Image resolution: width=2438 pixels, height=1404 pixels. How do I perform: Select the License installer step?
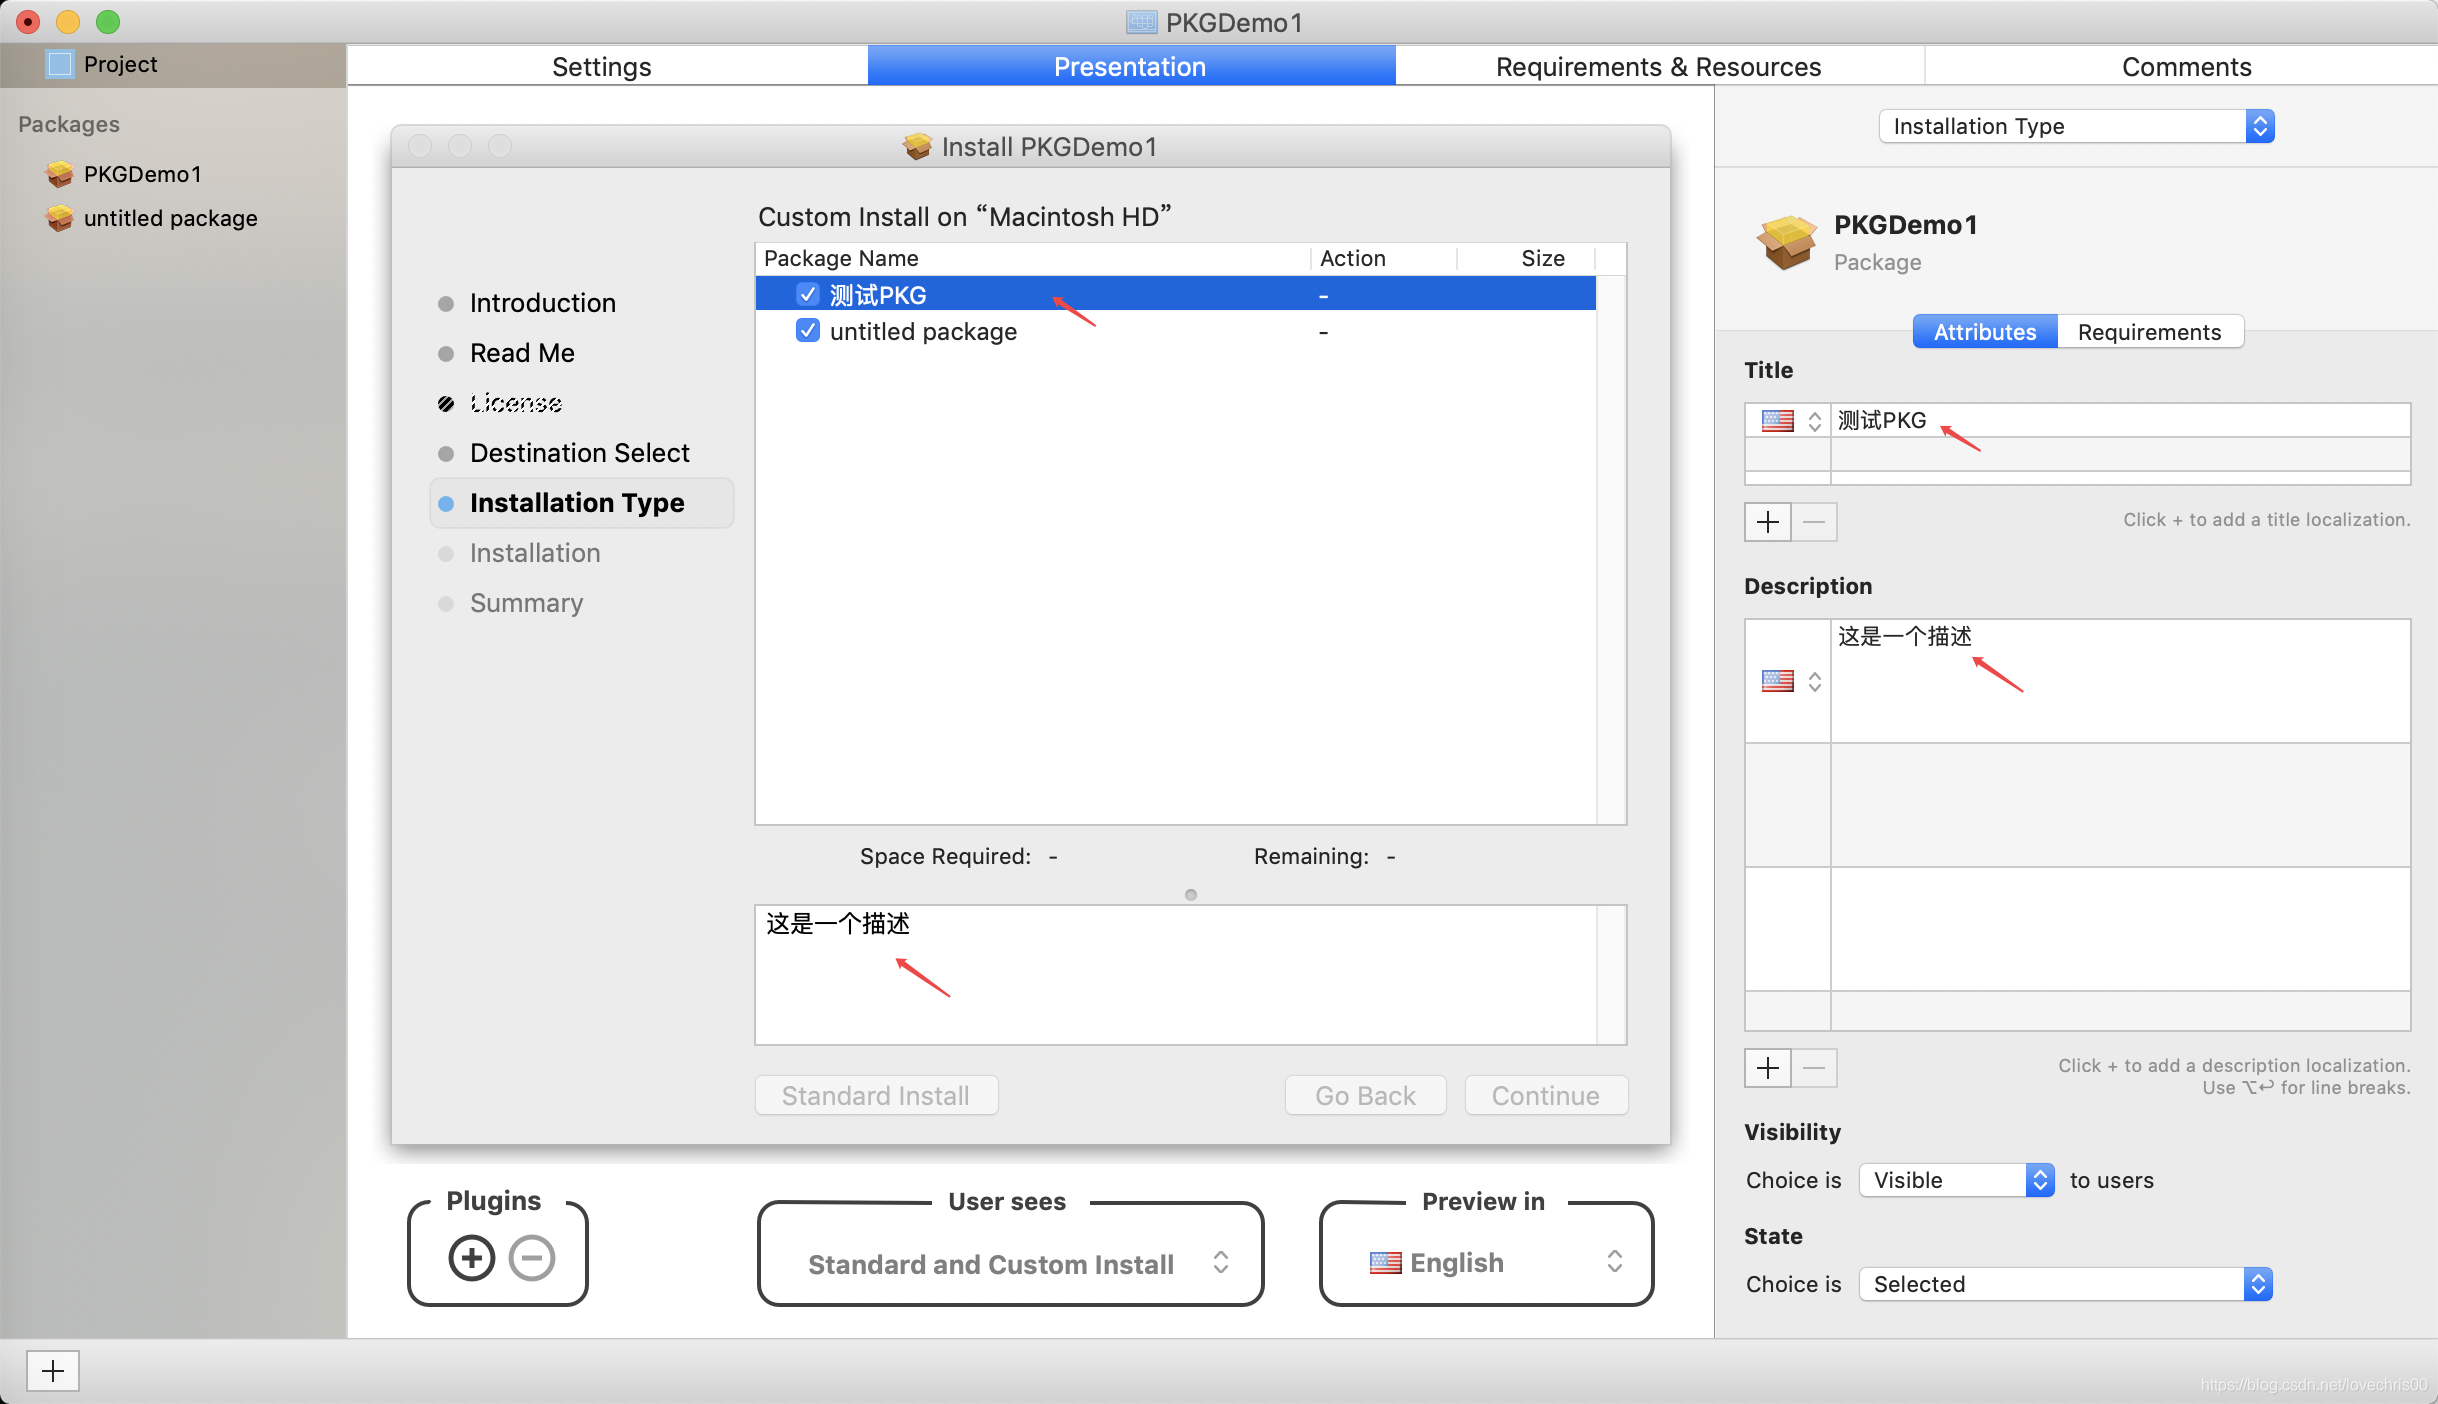(x=516, y=403)
